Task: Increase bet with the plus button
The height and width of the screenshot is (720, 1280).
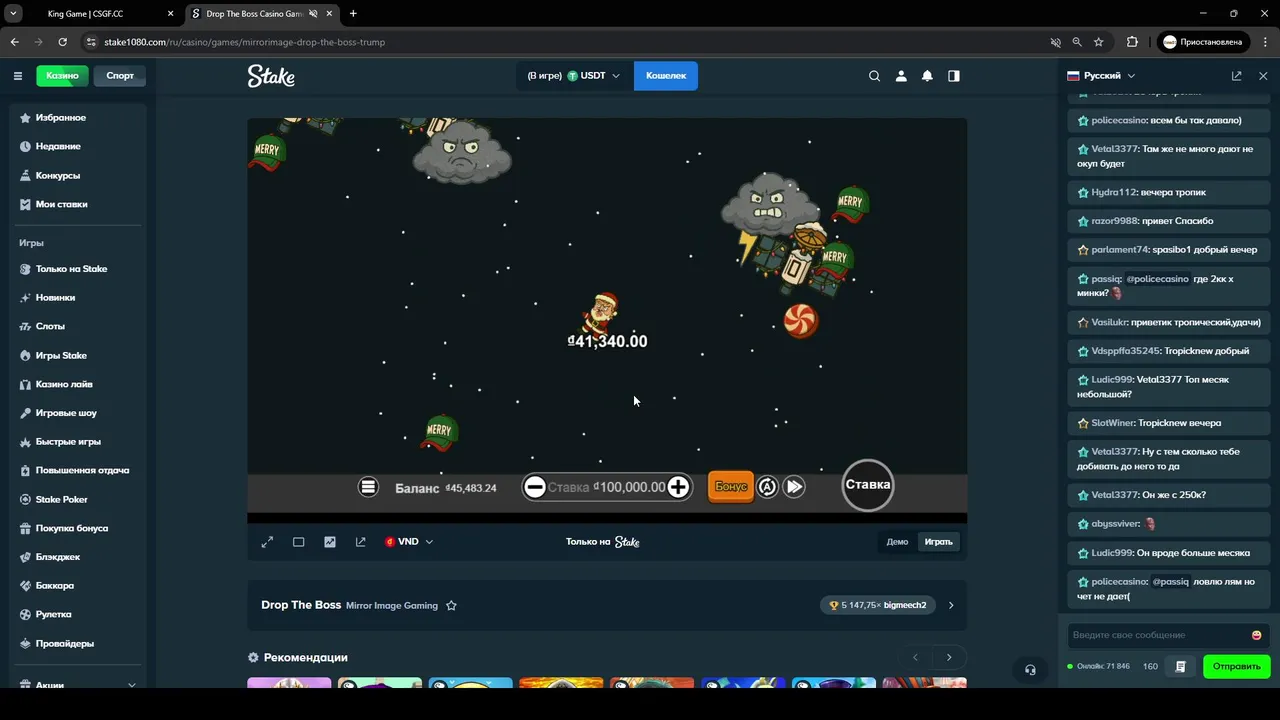Action: pos(678,487)
